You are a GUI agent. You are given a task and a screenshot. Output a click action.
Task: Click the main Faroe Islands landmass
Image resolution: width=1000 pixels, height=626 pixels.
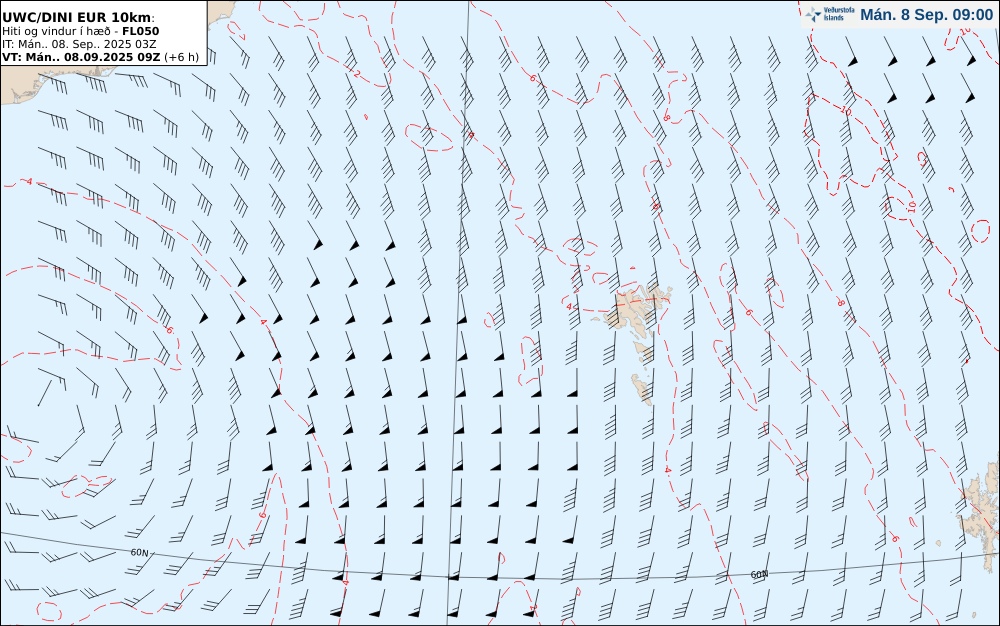click(635, 309)
